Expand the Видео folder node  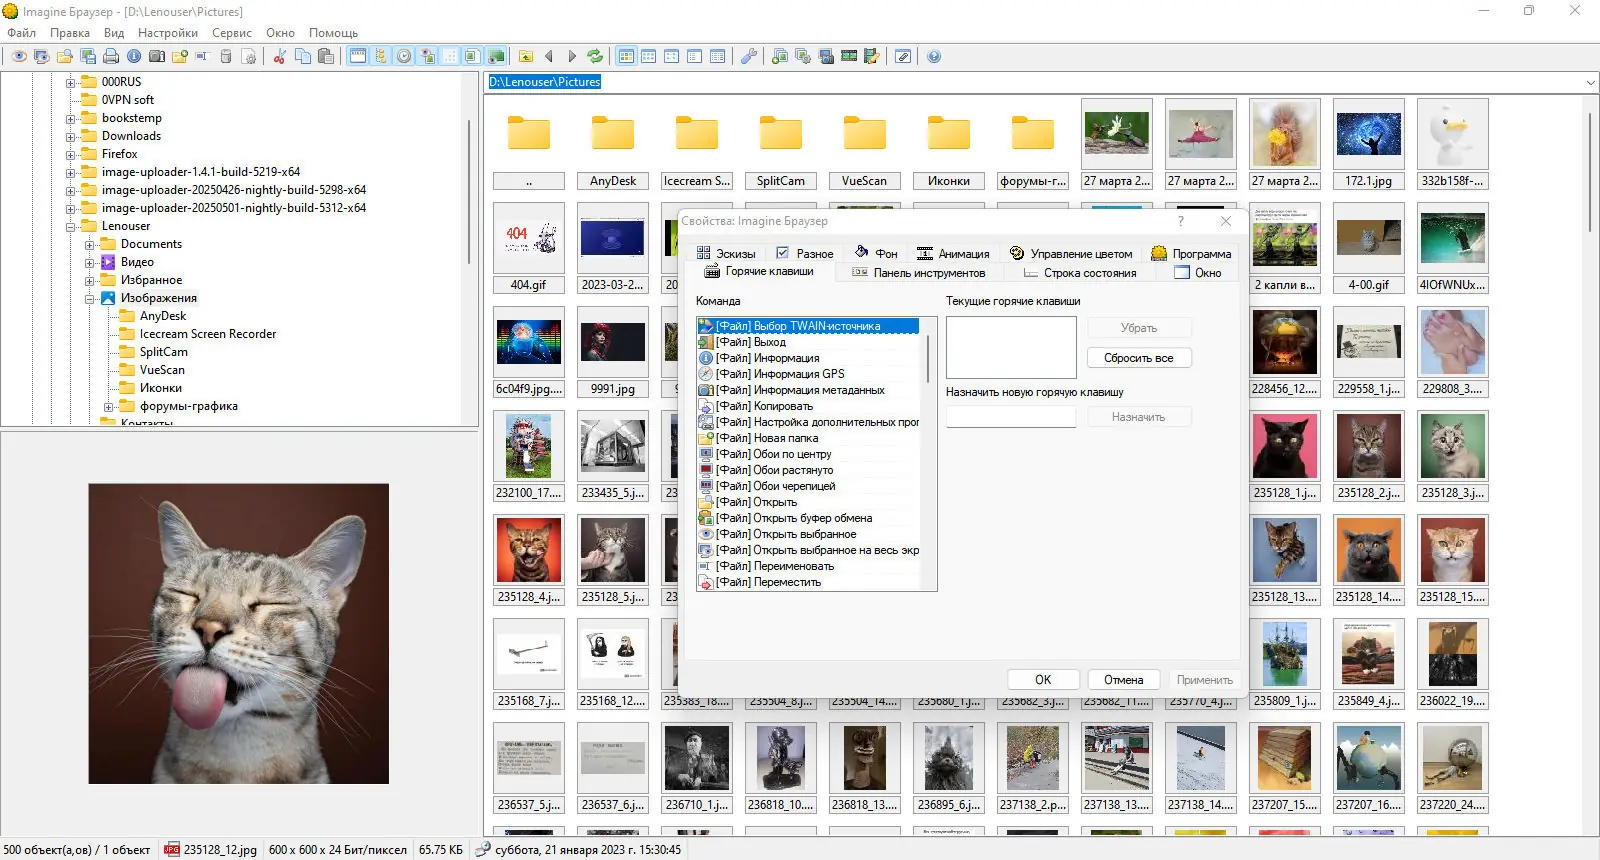click(90, 263)
